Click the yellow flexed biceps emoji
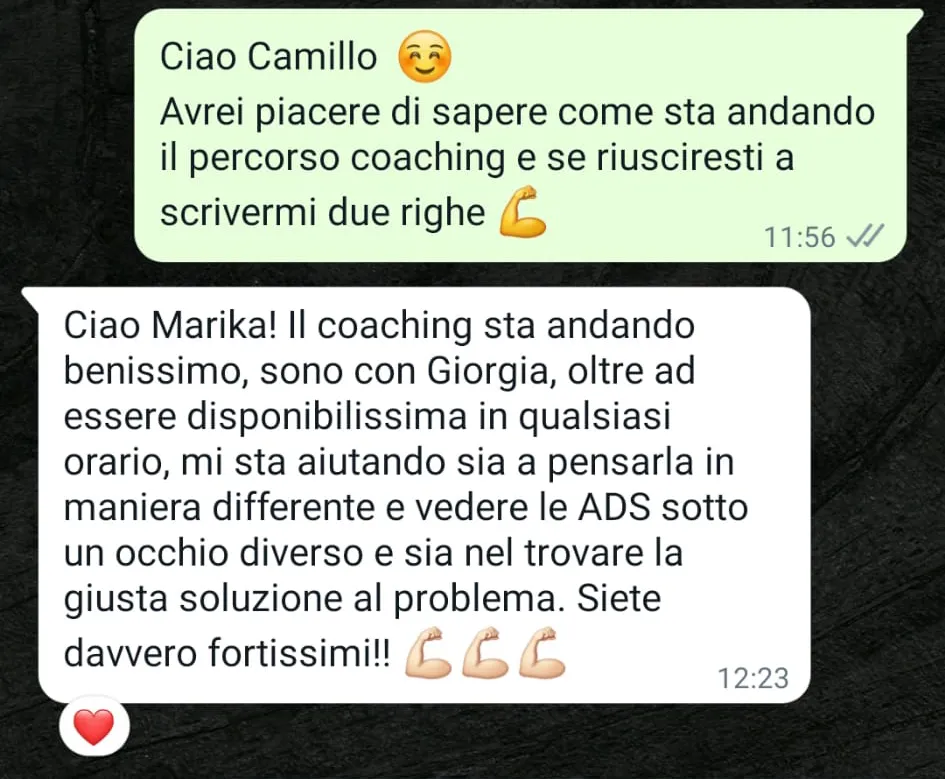This screenshot has width=945, height=779. [523, 213]
